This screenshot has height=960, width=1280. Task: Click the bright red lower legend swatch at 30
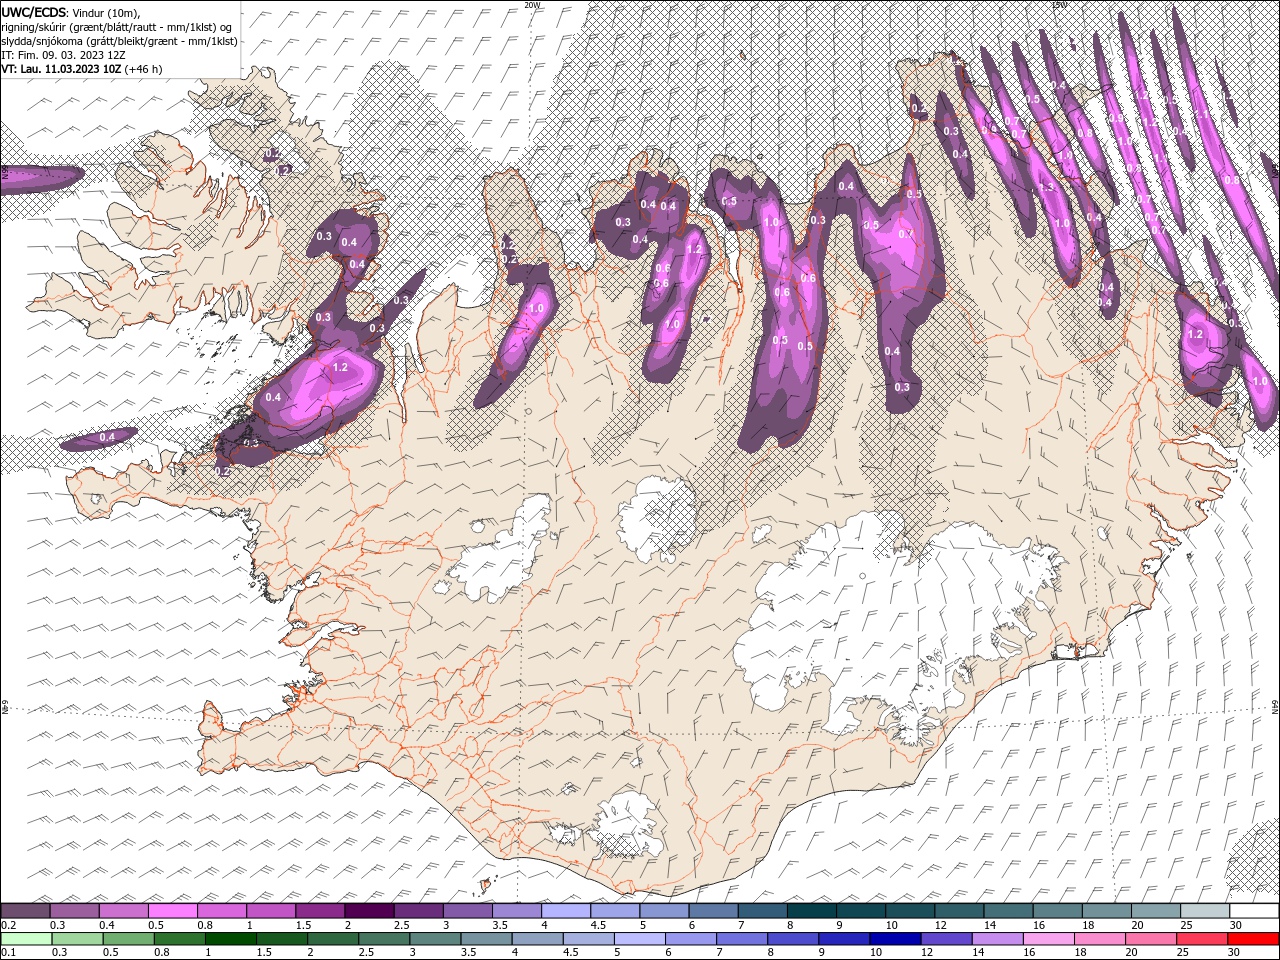pyautogui.click(x=1254, y=939)
